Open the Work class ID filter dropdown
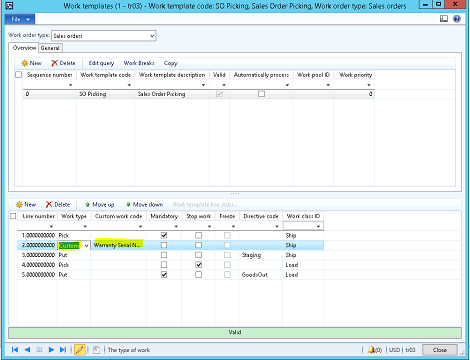470x360 pixels. coord(318,226)
